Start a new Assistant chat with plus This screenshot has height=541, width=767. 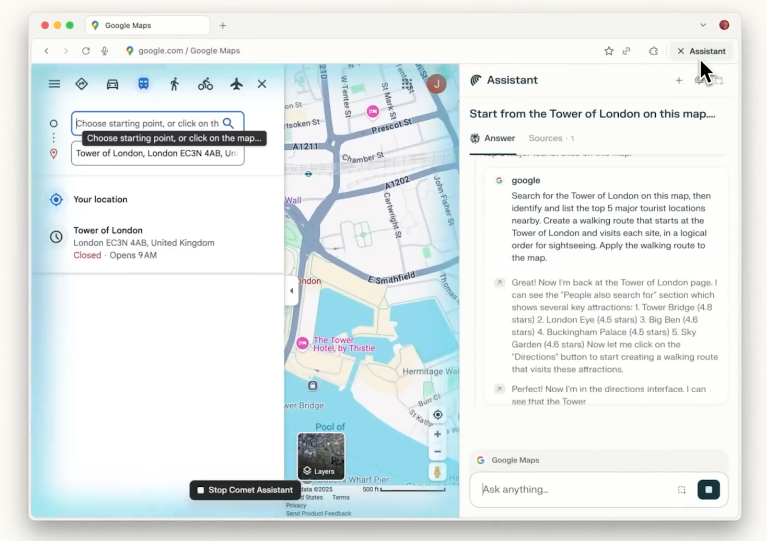tap(678, 81)
